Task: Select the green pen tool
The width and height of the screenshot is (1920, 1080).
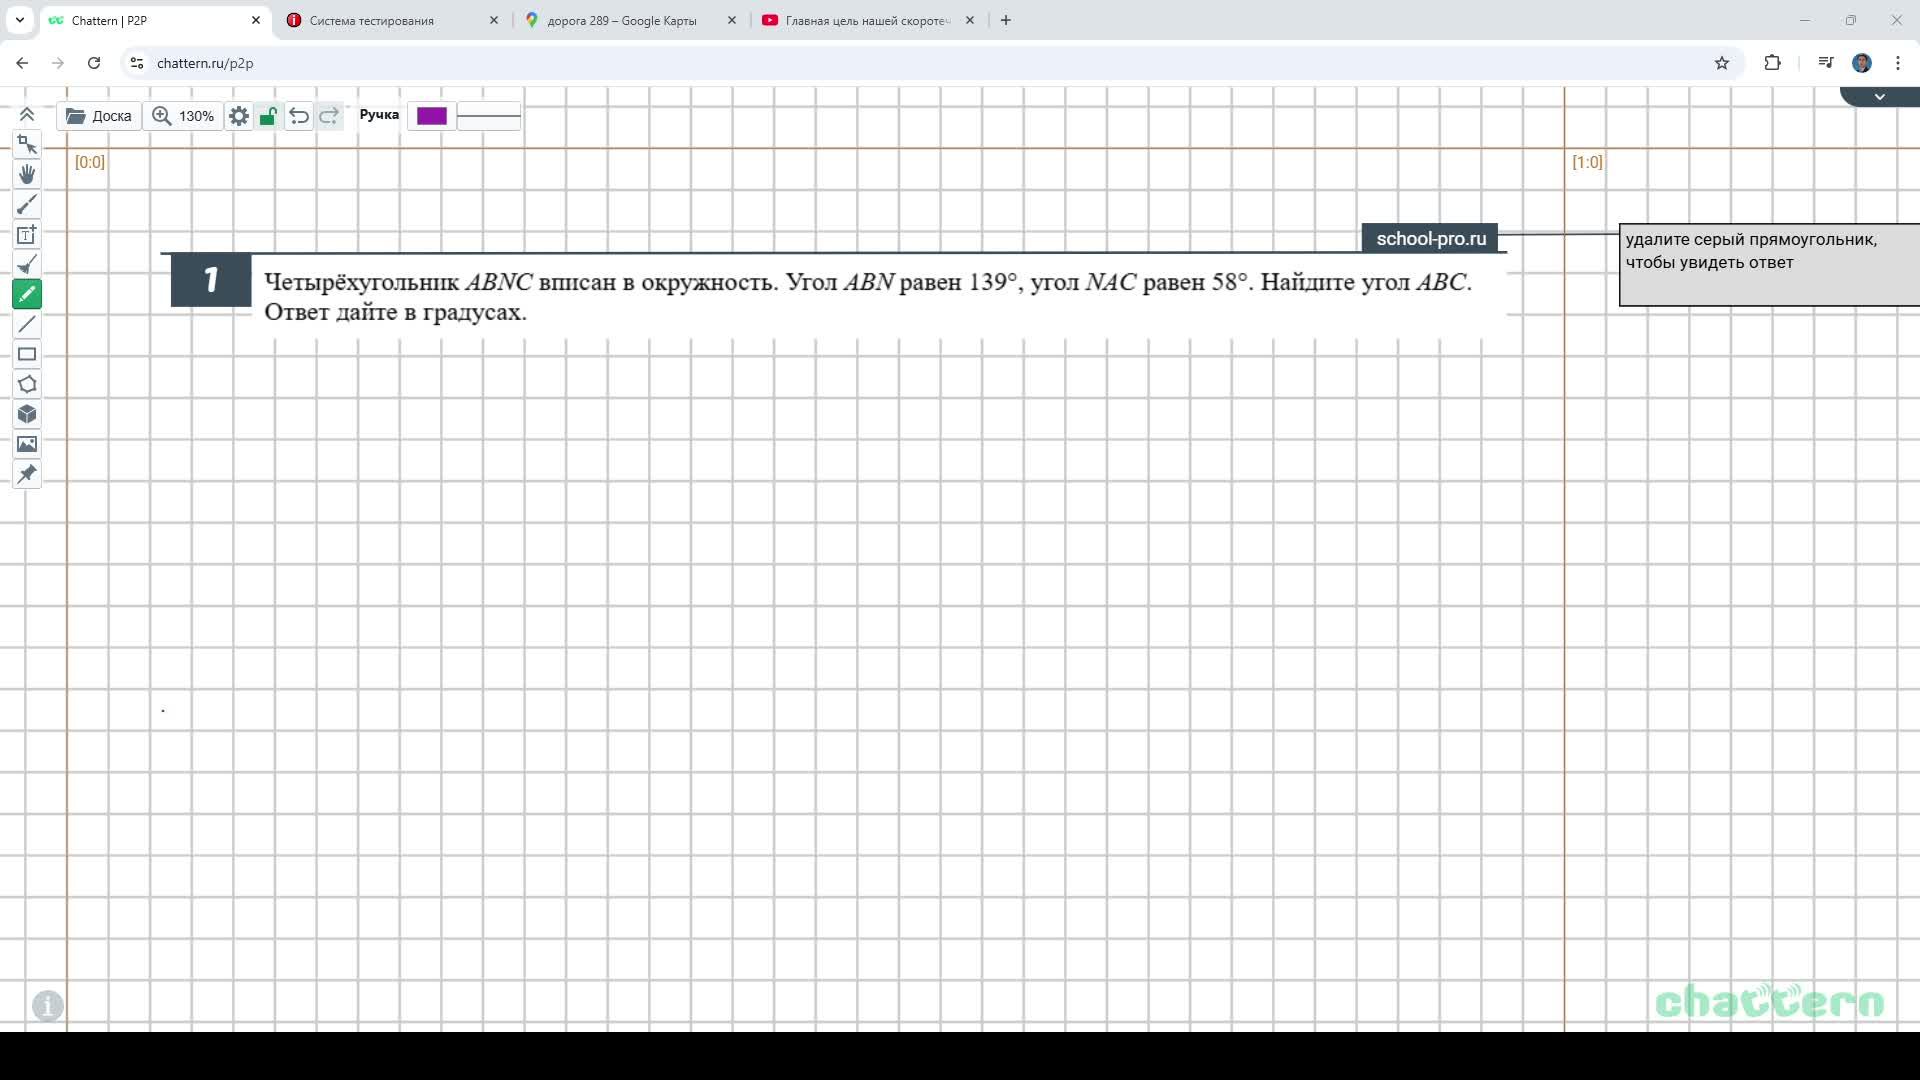Action: coord(27,294)
